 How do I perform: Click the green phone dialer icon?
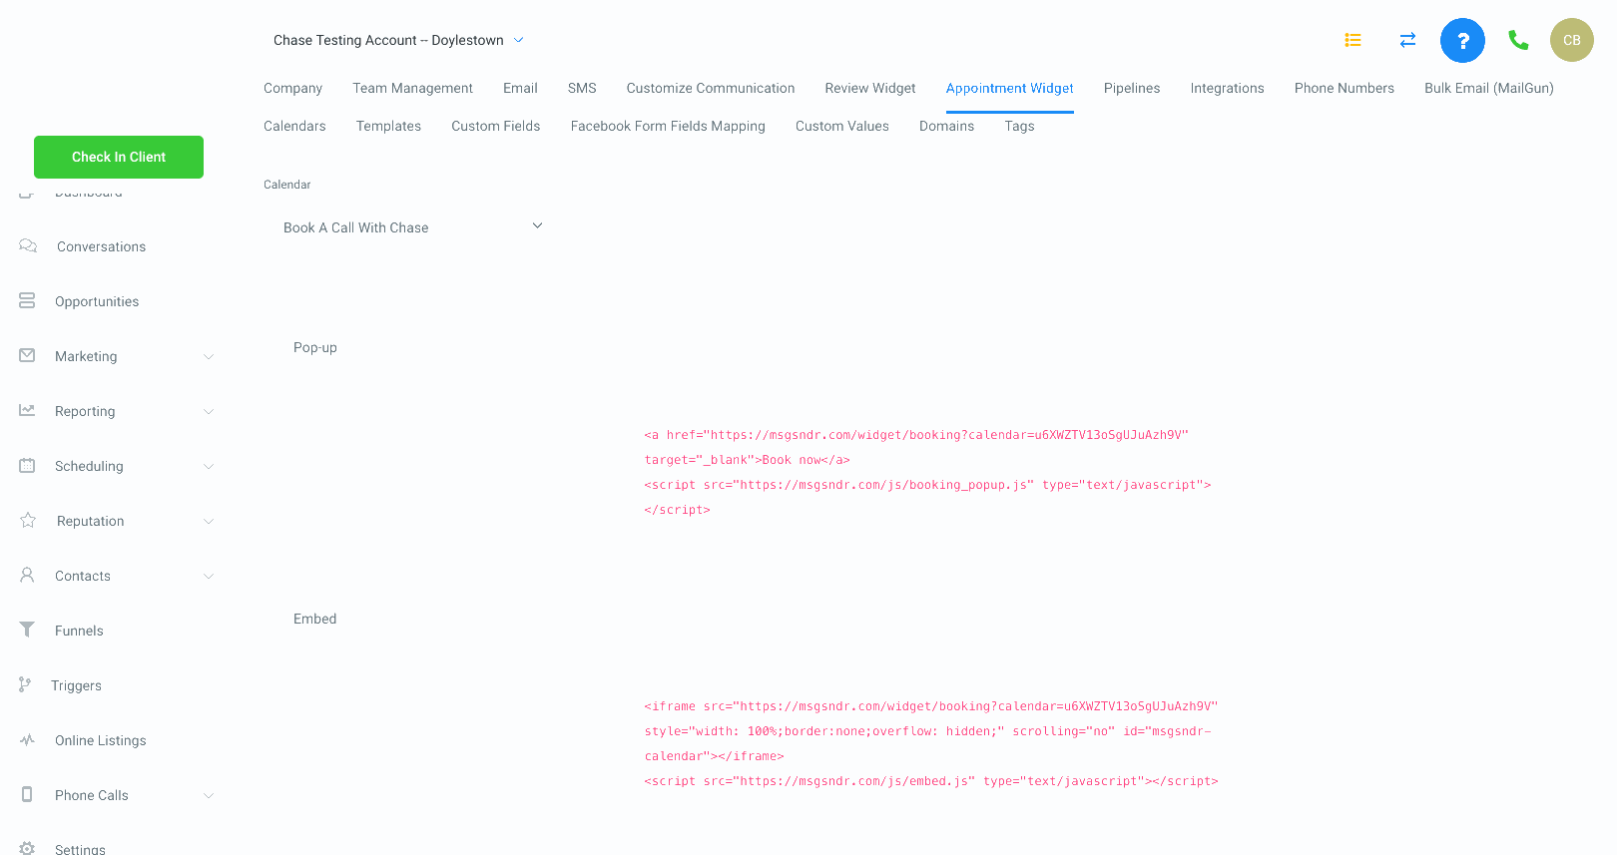pos(1518,40)
